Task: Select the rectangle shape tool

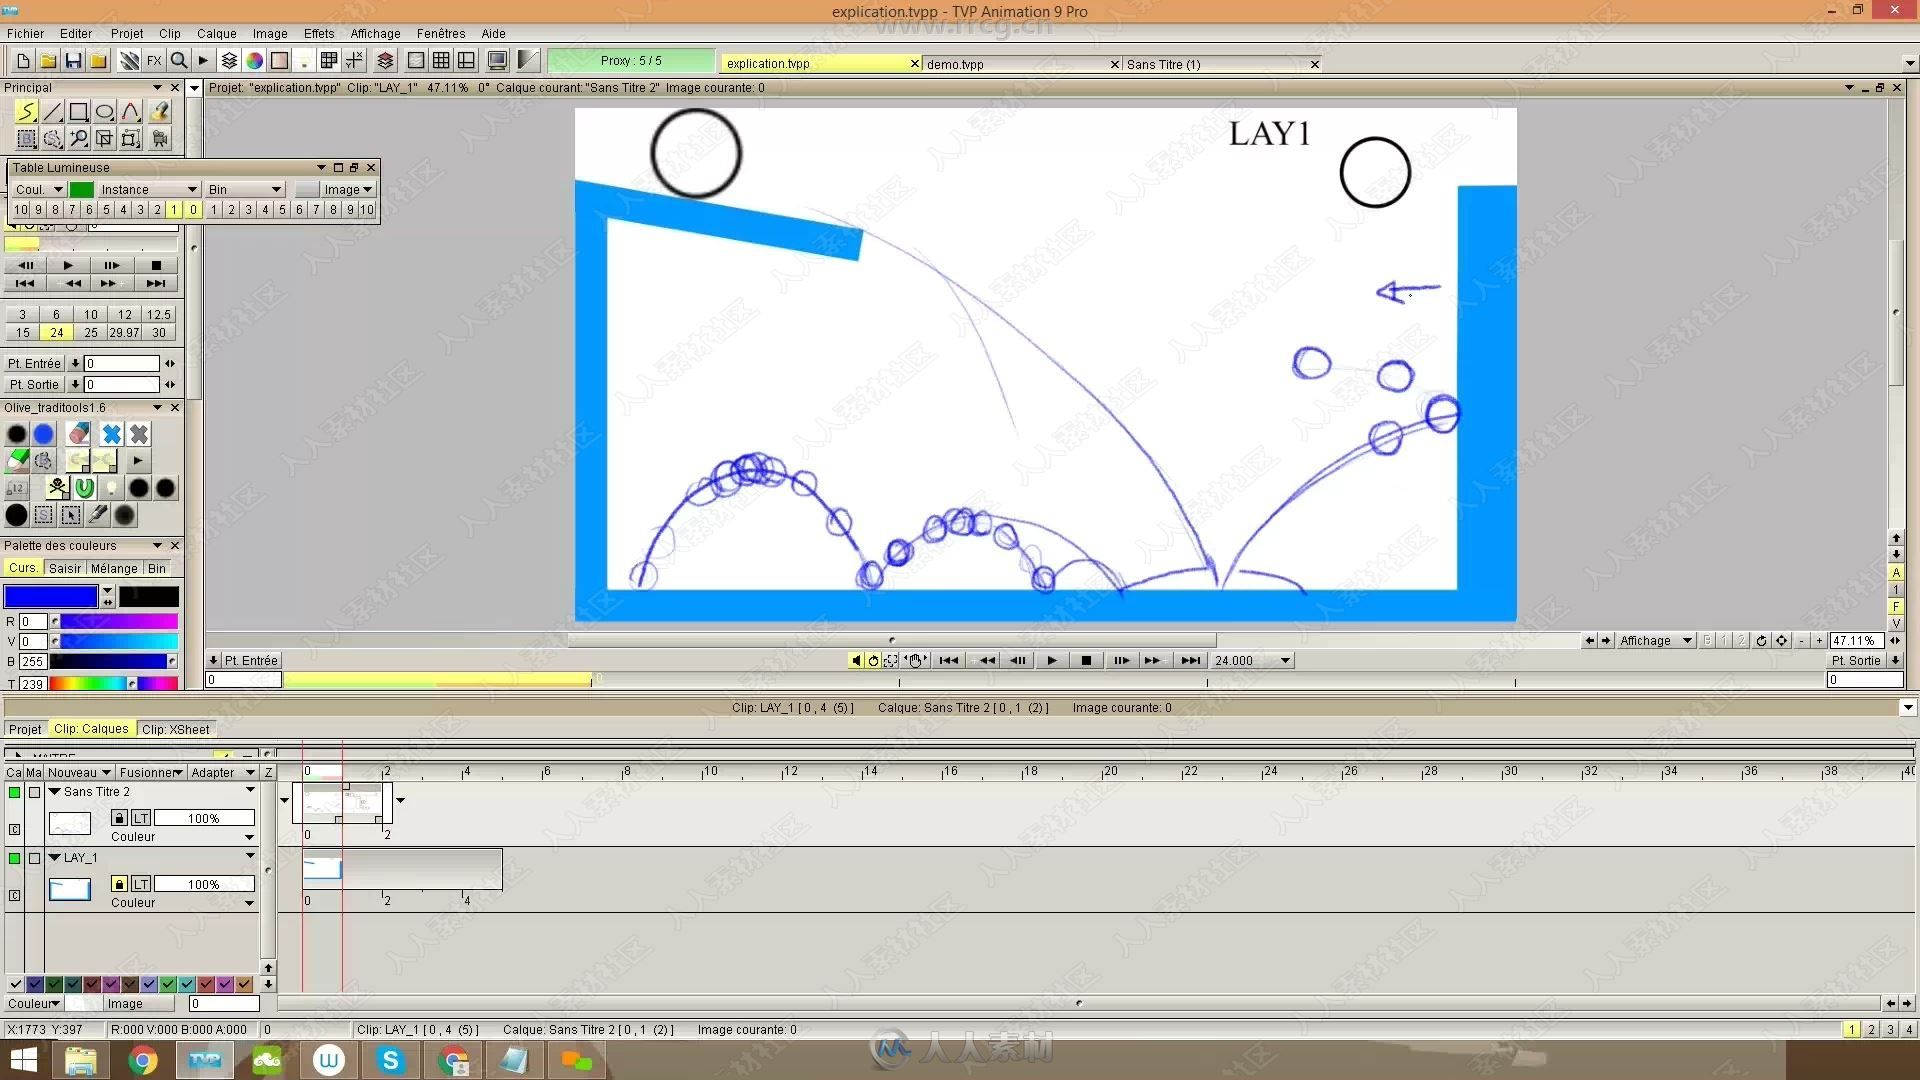Action: (79, 112)
